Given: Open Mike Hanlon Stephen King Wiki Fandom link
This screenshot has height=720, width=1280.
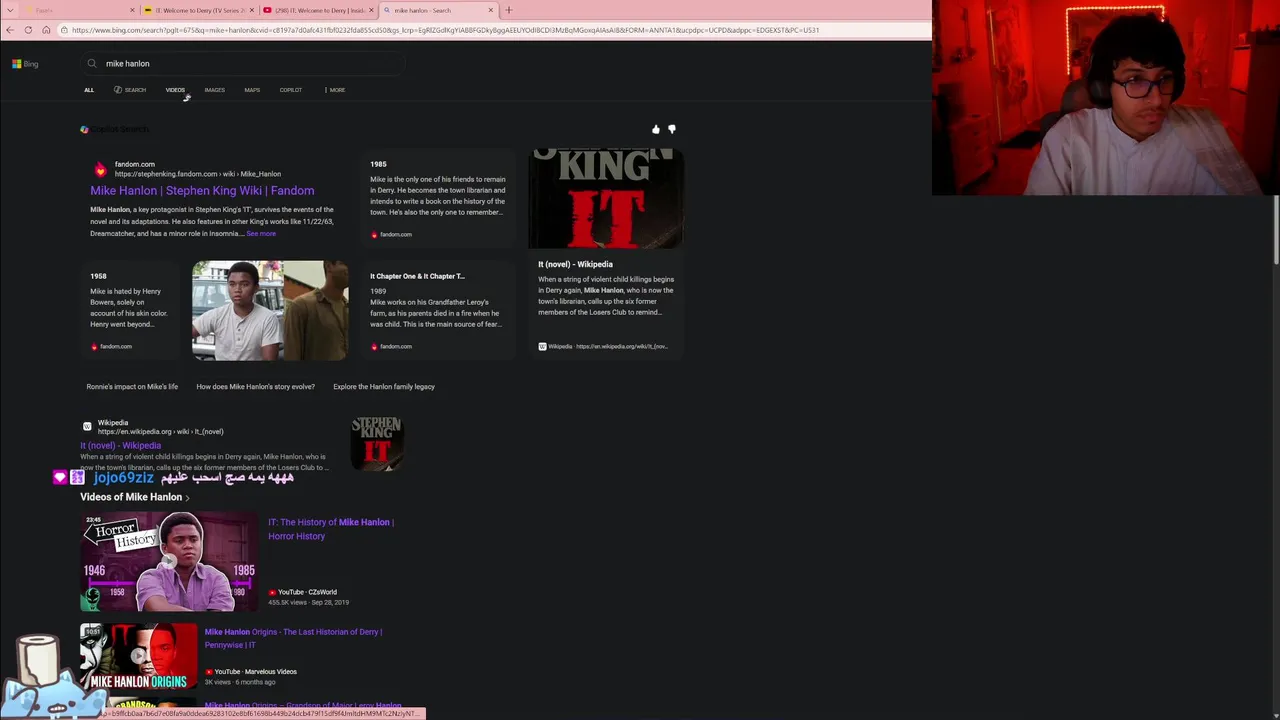Looking at the screenshot, I should (x=202, y=191).
